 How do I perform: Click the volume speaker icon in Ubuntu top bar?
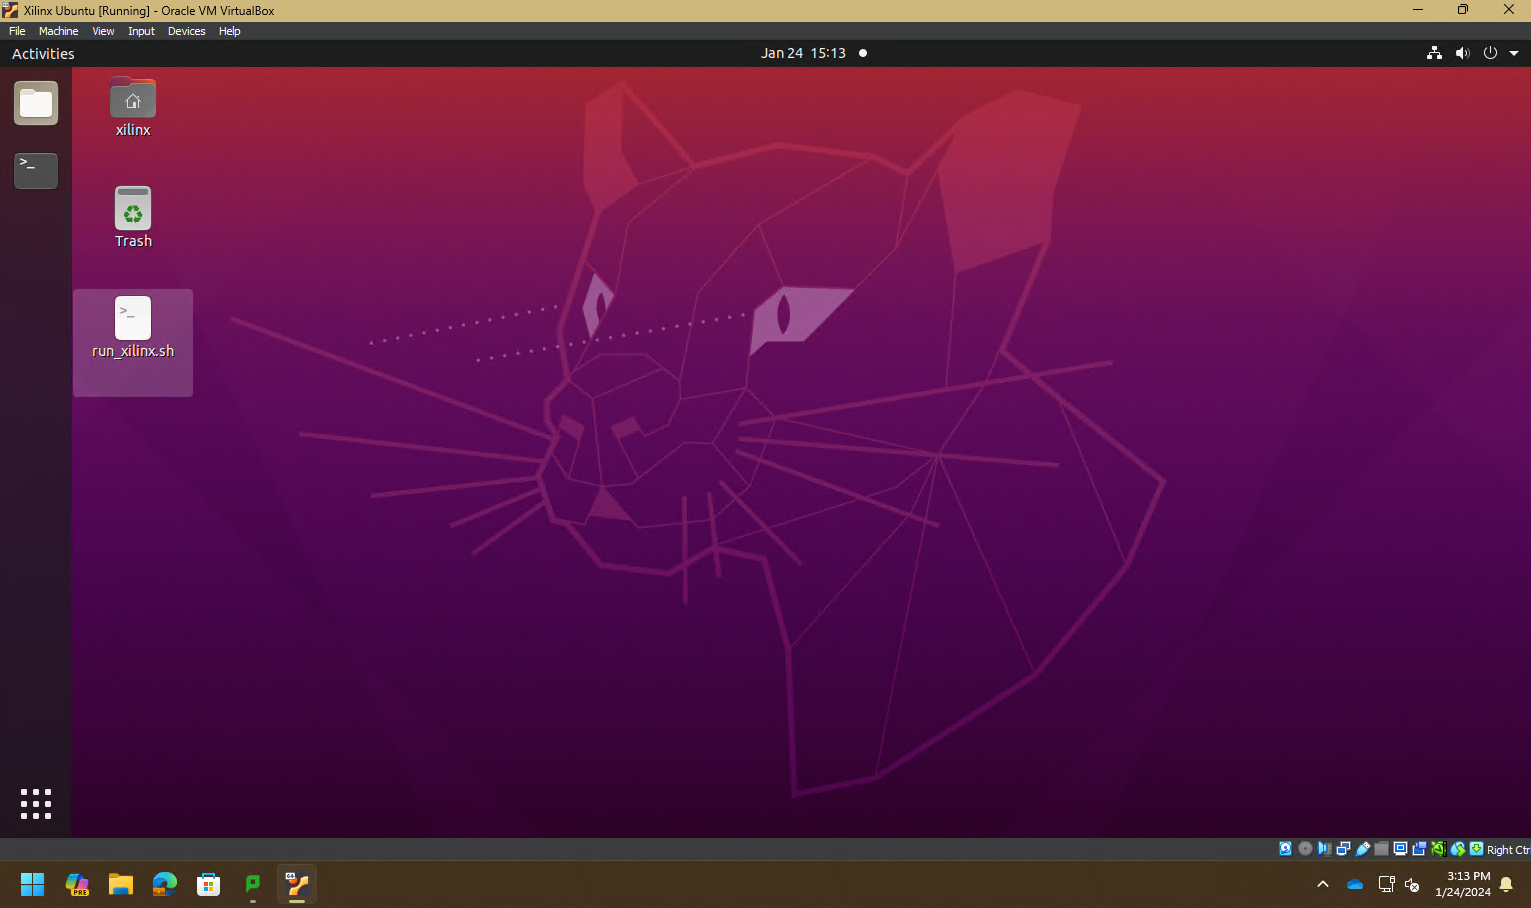pos(1462,53)
